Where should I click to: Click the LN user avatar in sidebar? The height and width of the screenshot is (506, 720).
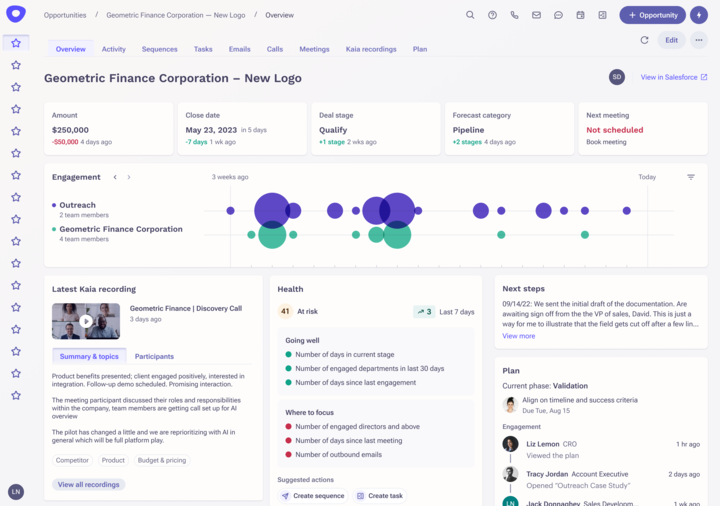[16, 492]
